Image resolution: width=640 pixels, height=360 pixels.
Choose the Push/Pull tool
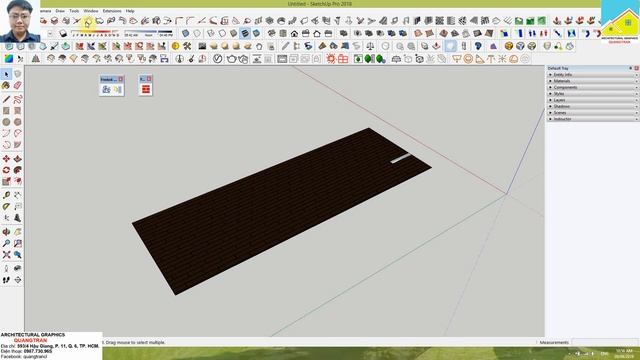point(18,159)
